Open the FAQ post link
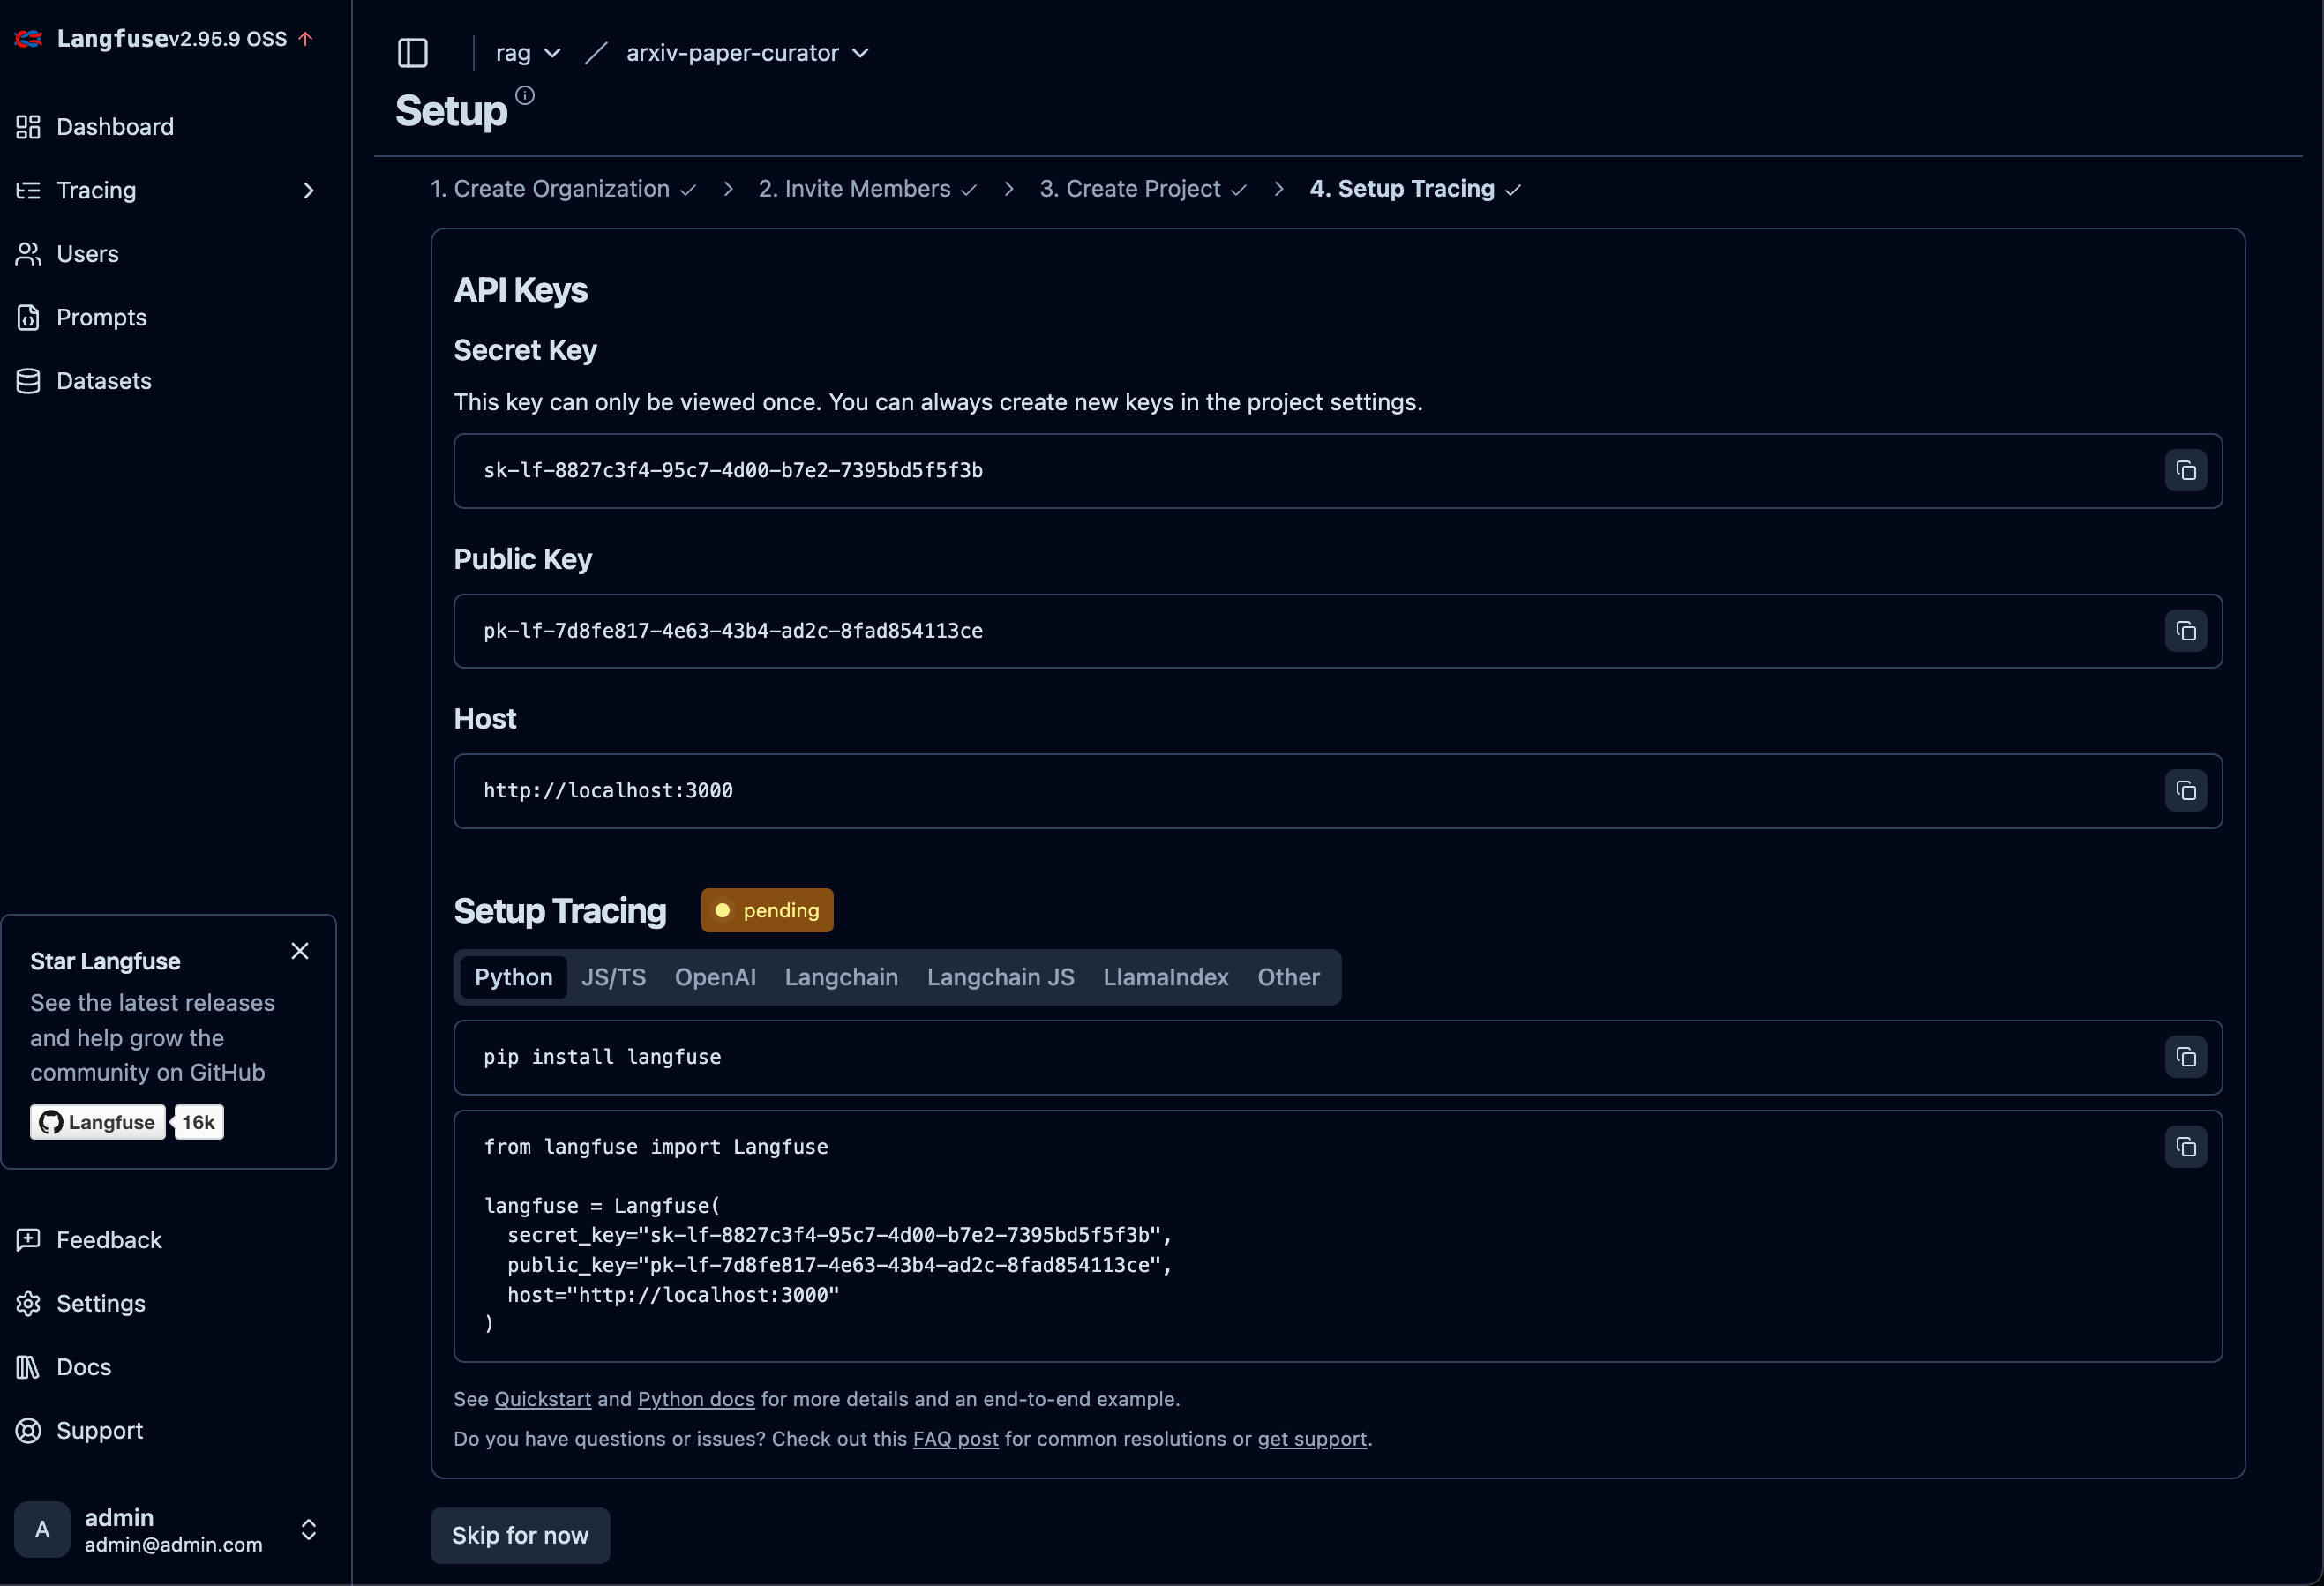The image size is (2324, 1586). click(x=955, y=1439)
